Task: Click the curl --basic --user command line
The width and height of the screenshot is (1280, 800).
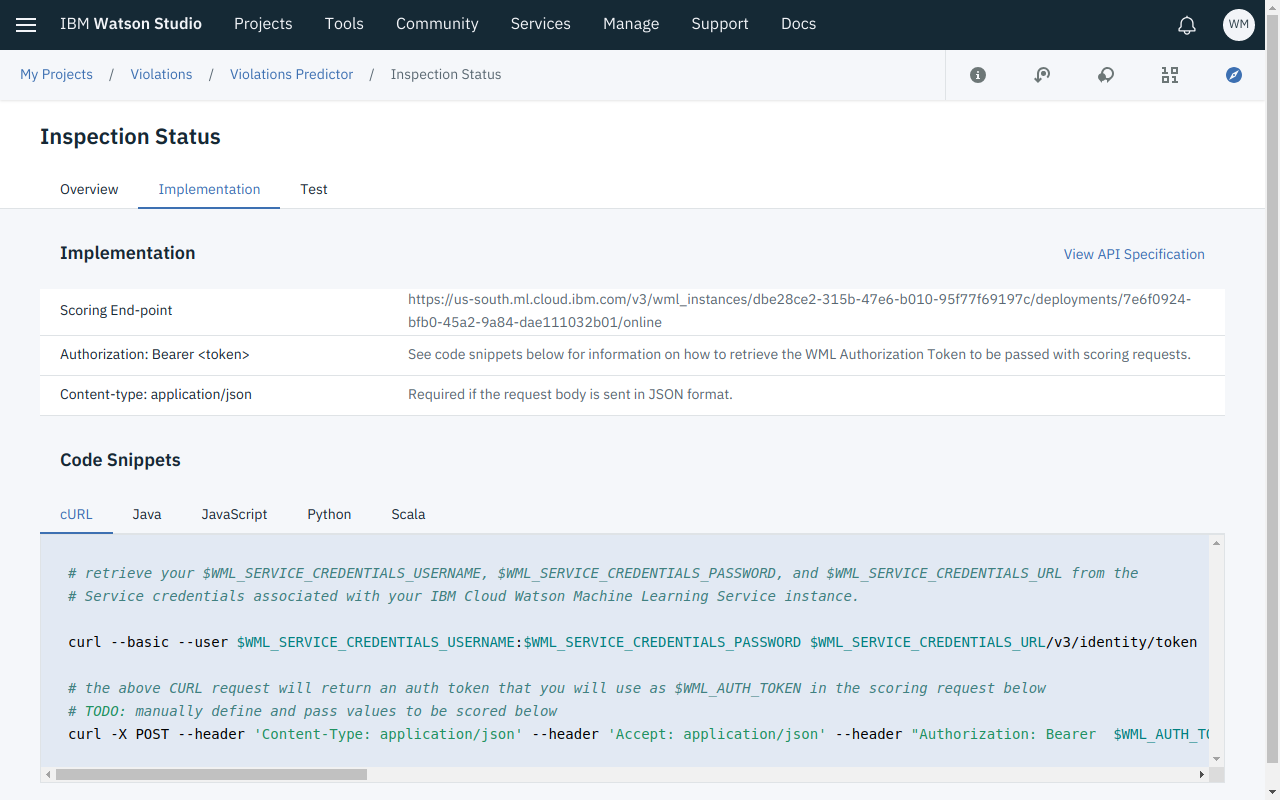Action: point(632,642)
